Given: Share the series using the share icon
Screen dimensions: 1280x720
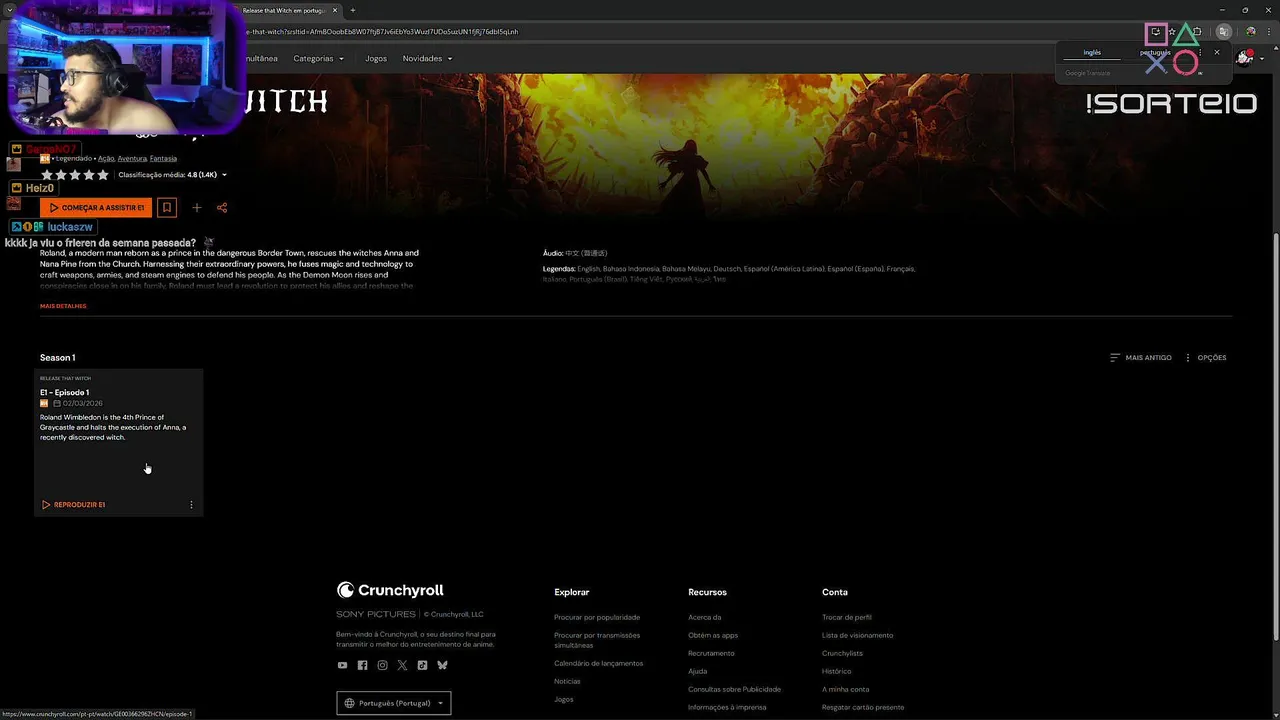Looking at the screenshot, I should pyautogui.click(x=222, y=208).
